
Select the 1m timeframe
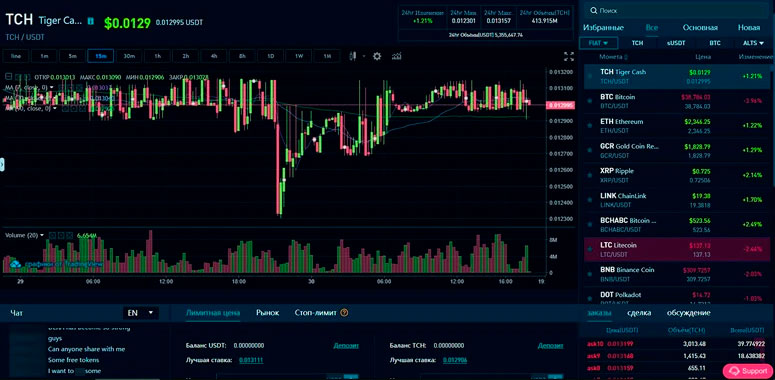pos(44,56)
